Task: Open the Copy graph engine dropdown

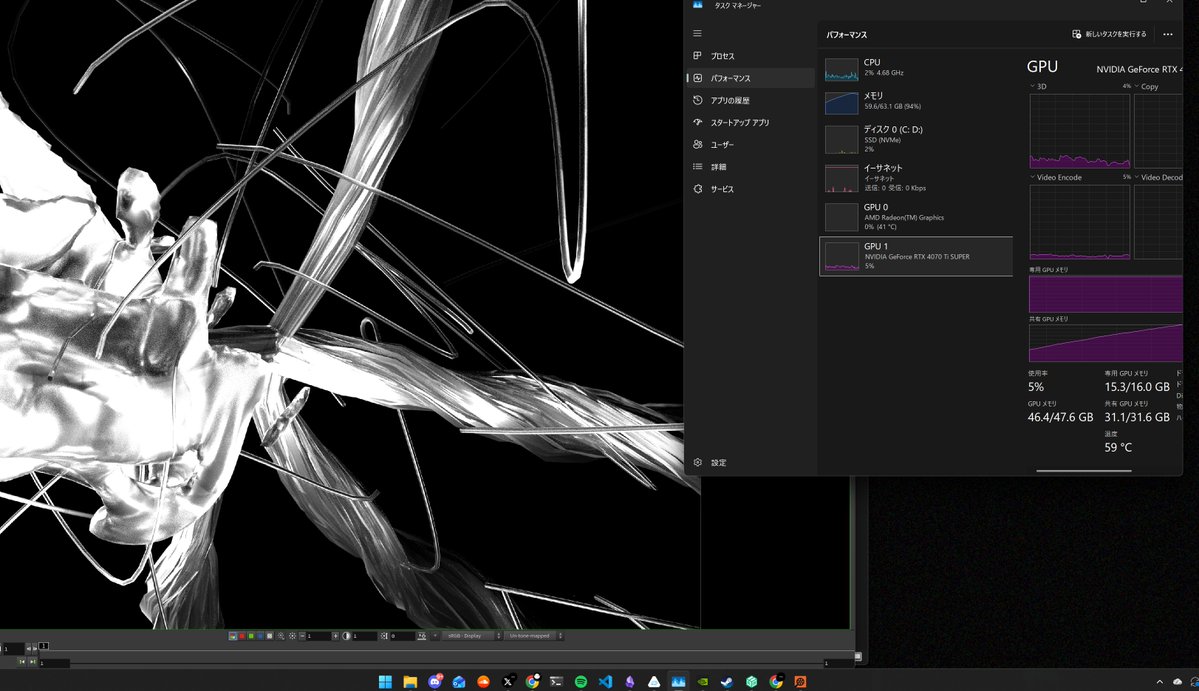Action: click(1146, 86)
